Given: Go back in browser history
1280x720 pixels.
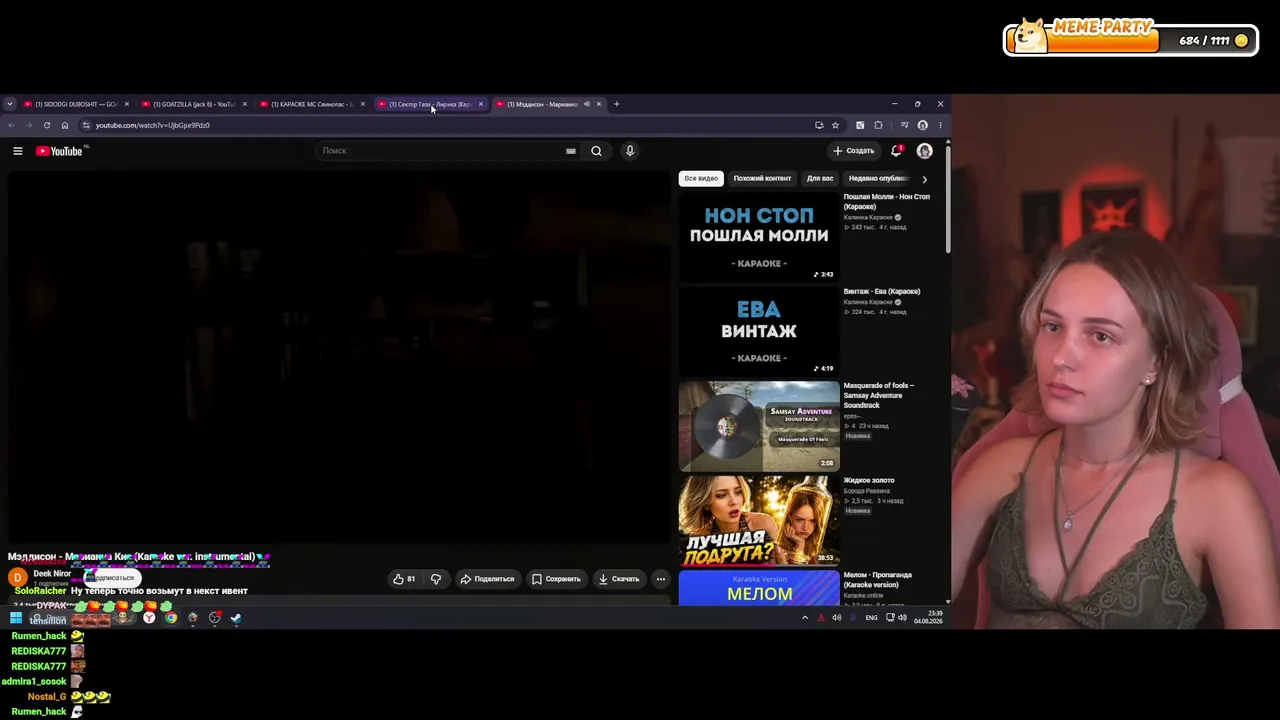Looking at the screenshot, I should [11, 125].
